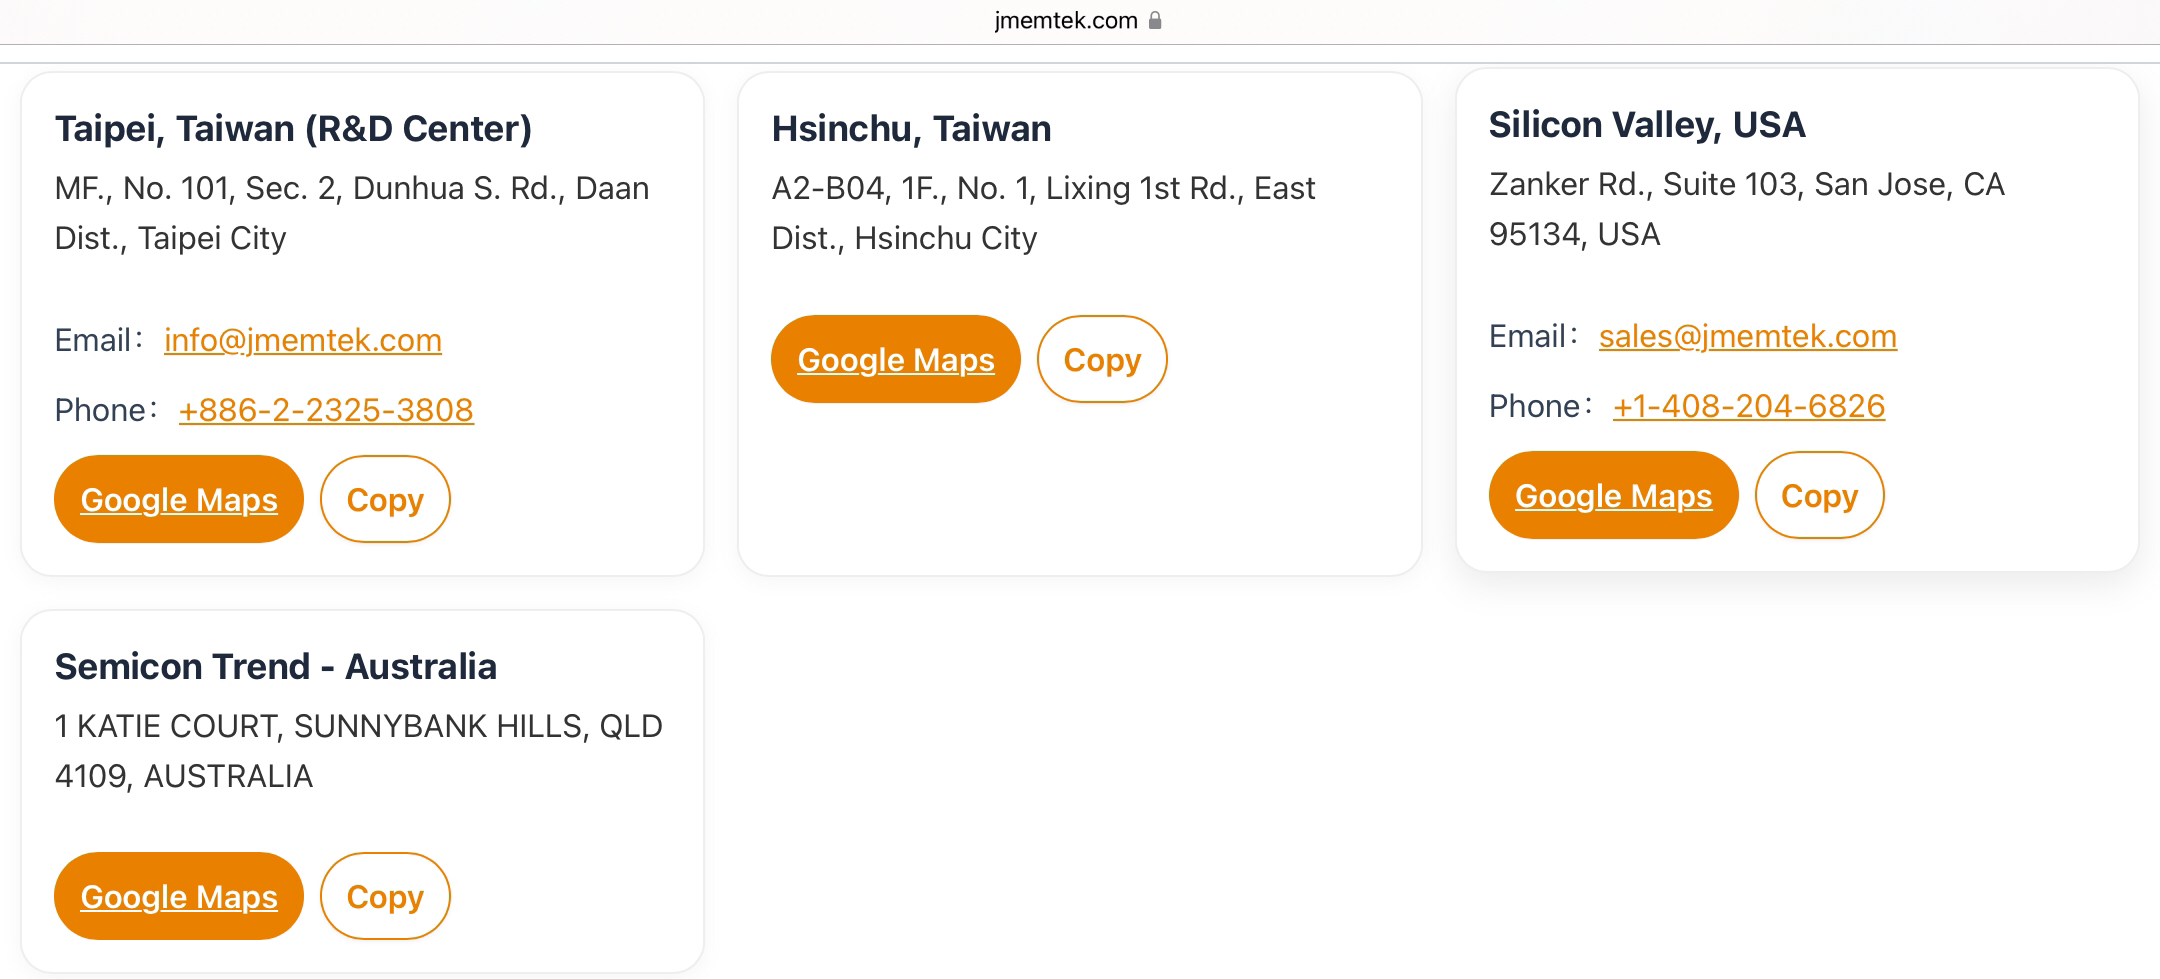
Task: Click the Semicon Trend - Australia heading
Action: 276,666
